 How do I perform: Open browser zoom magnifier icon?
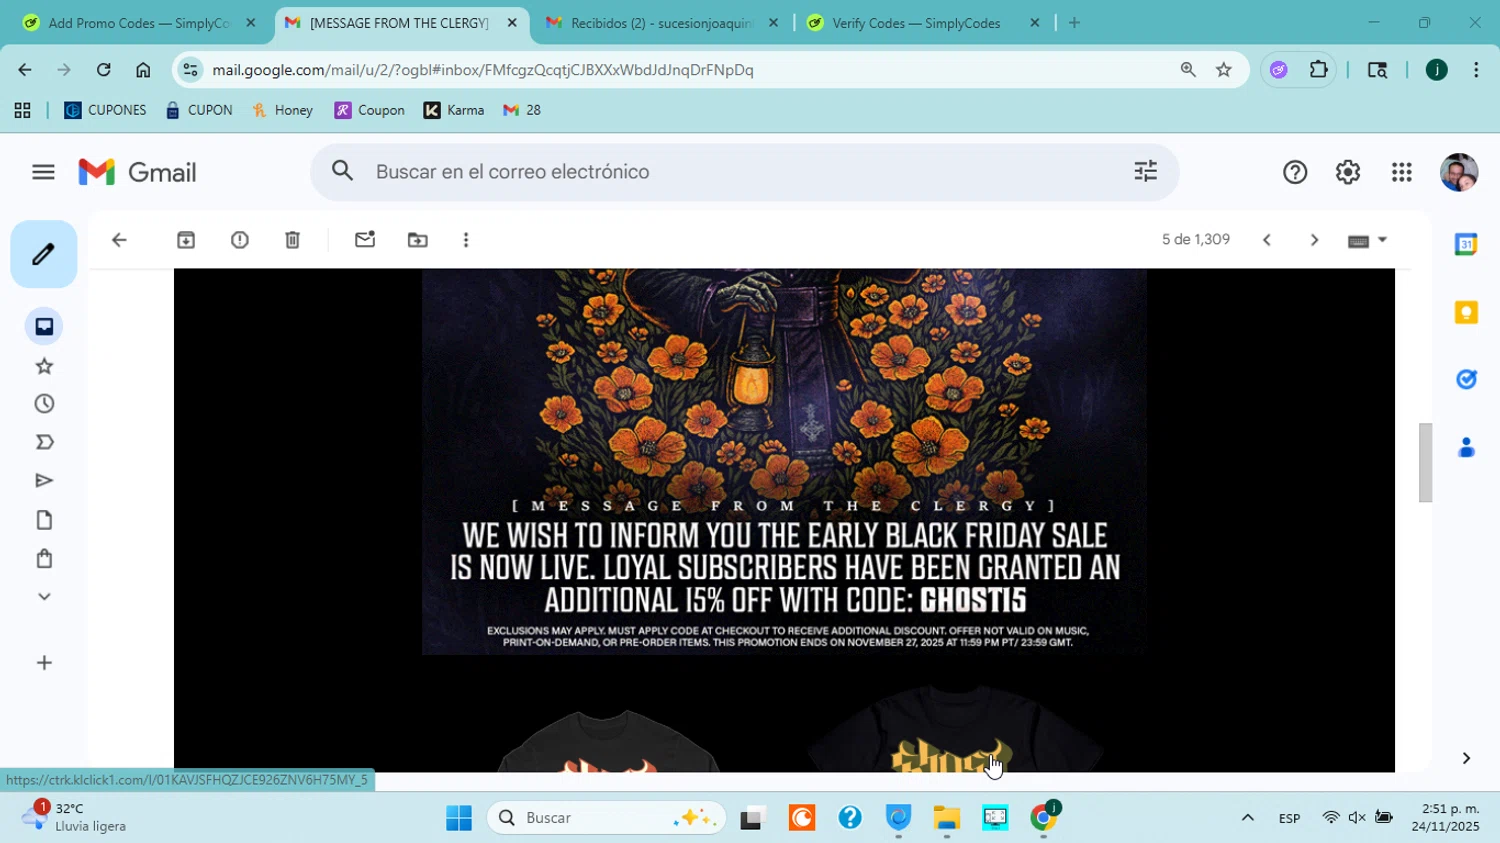pyautogui.click(x=1188, y=70)
